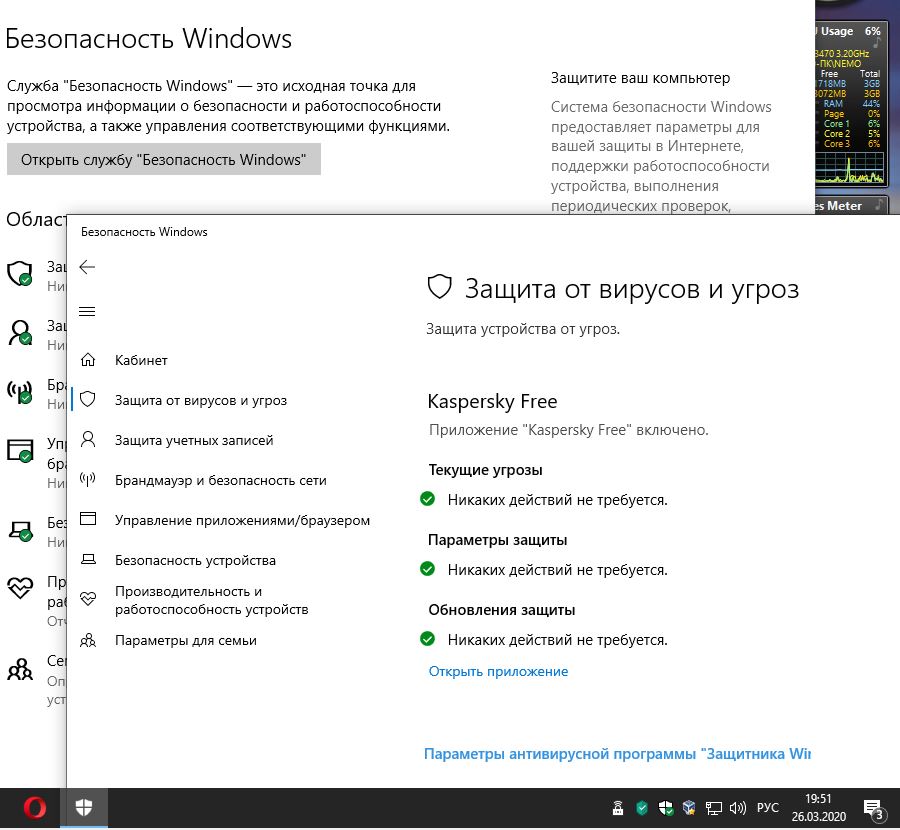Viewport: 900px width, 830px height.
Task: Click the Параметры защиты heading
Action: (x=498, y=540)
